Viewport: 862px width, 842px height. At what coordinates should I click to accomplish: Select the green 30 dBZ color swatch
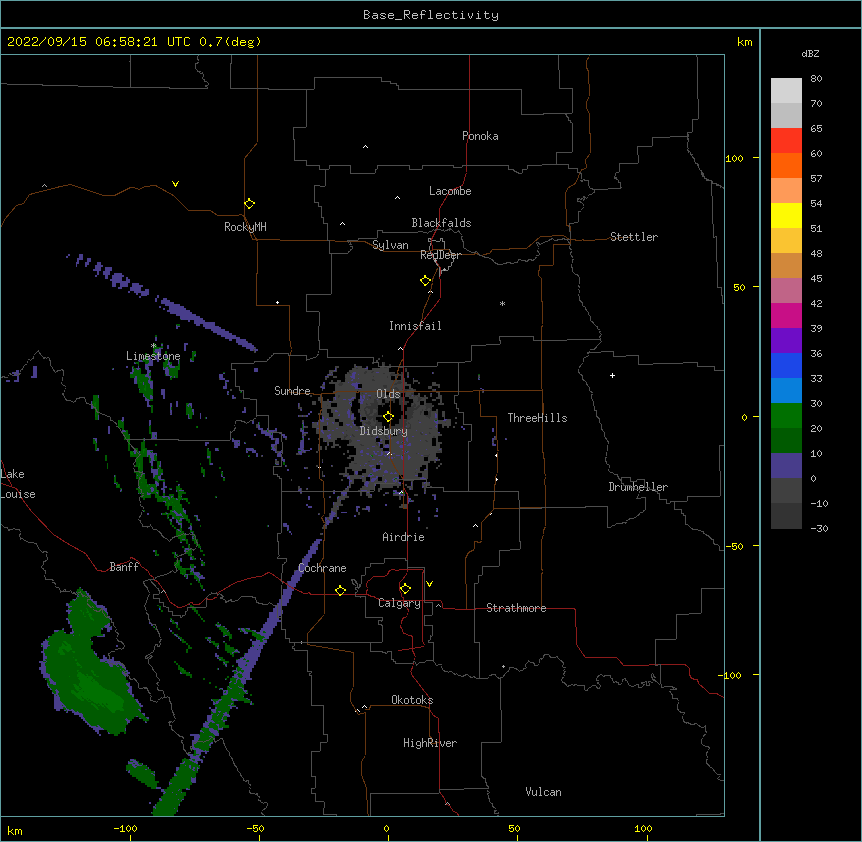pos(786,416)
